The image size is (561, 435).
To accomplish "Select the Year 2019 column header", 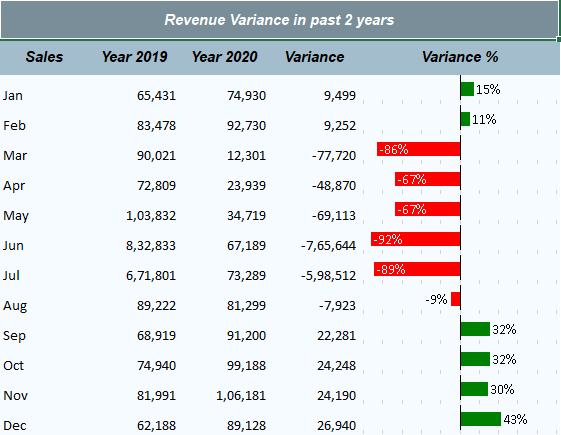I will [x=135, y=57].
